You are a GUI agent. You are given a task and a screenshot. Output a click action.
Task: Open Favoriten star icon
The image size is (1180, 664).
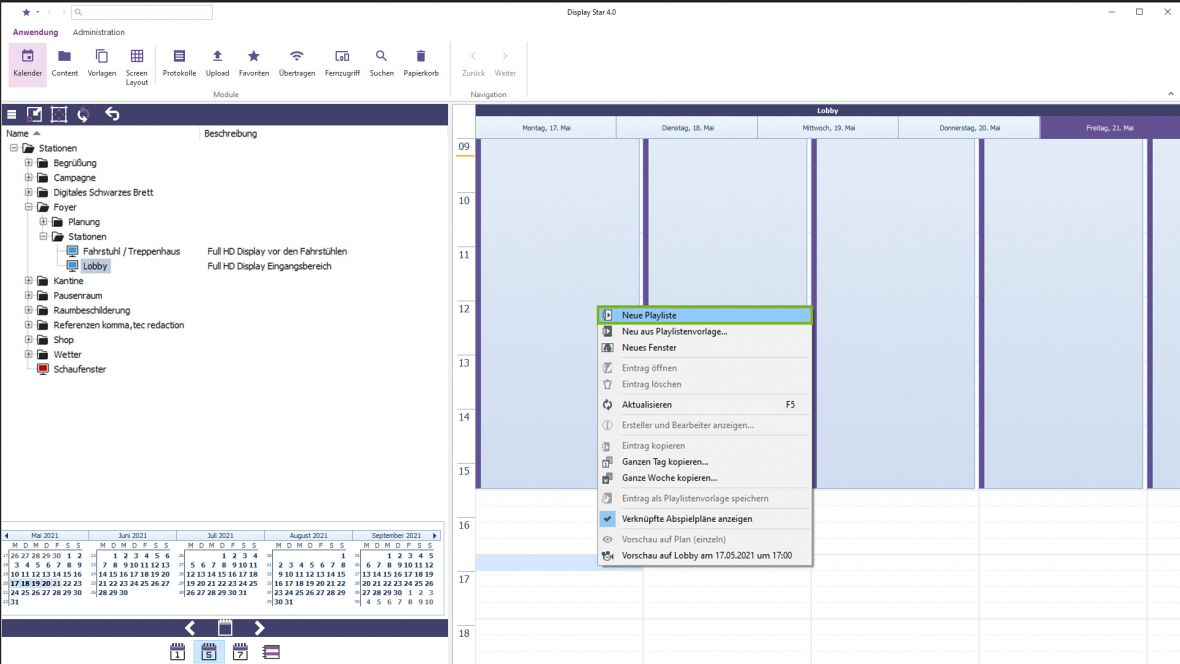coord(254,62)
